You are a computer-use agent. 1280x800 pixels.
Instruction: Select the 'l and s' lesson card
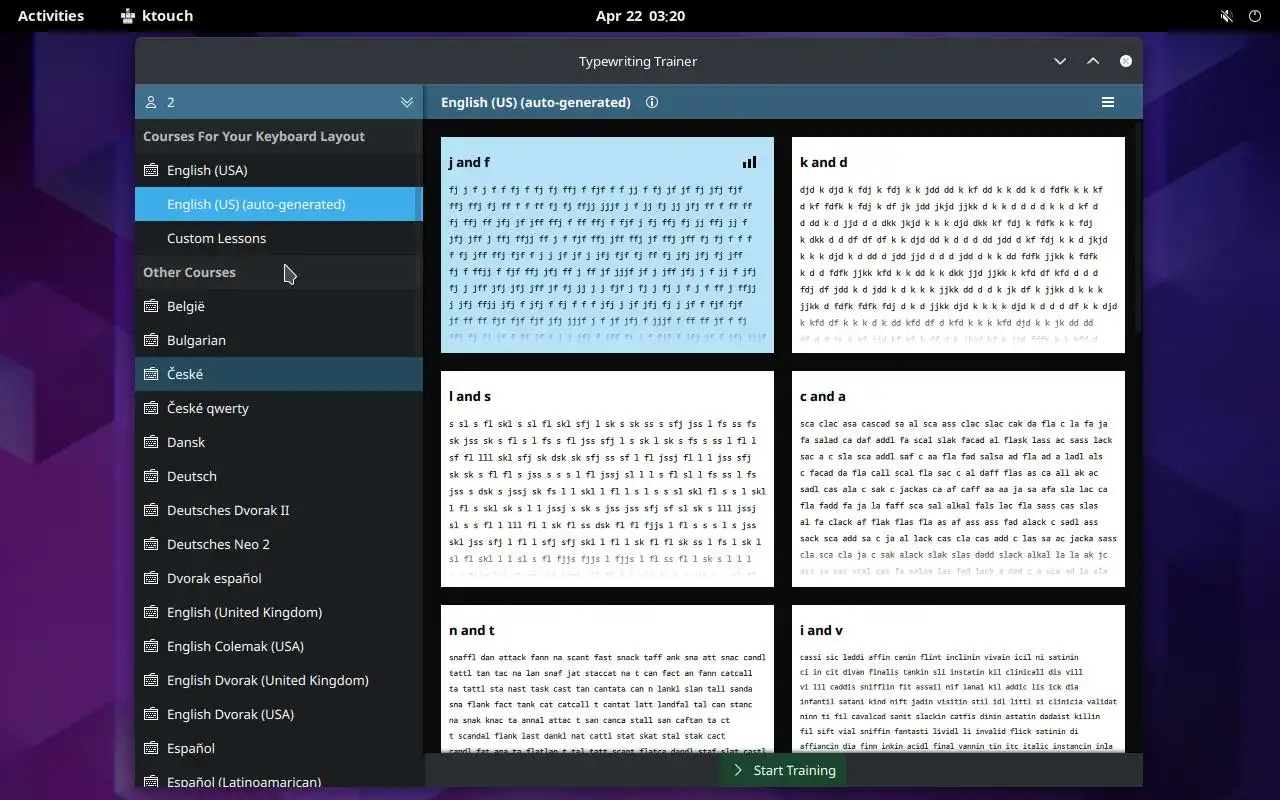[607, 479]
